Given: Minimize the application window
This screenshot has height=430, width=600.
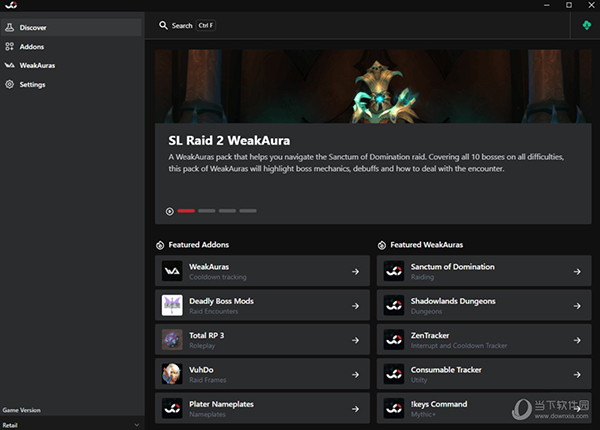Looking at the screenshot, I should coord(547,5).
